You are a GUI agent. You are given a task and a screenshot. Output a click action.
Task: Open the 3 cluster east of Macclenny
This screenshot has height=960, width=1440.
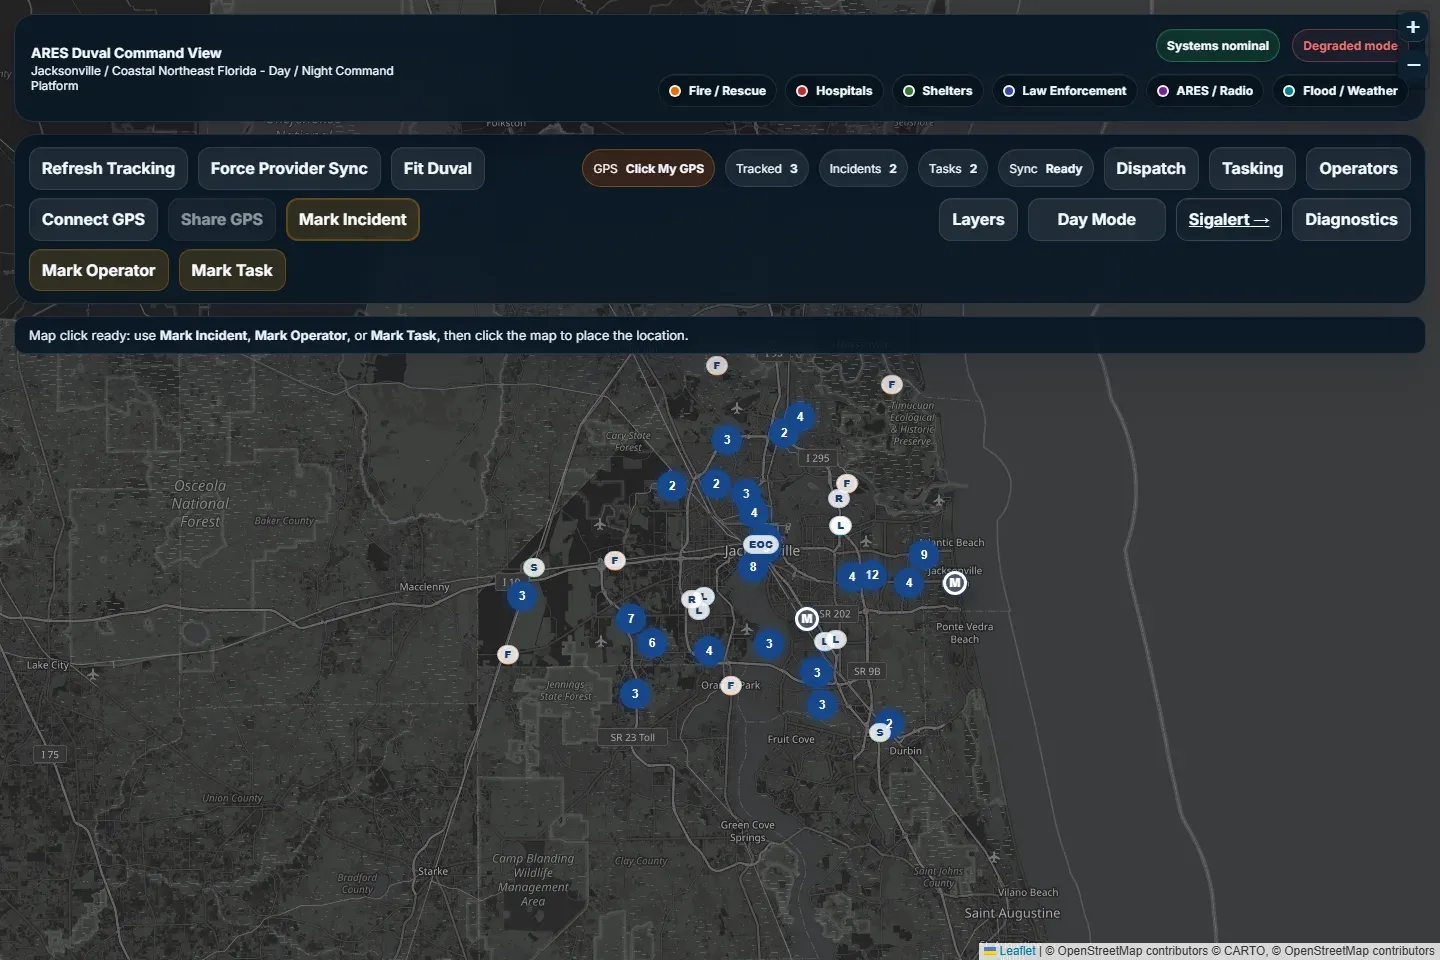click(x=522, y=596)
